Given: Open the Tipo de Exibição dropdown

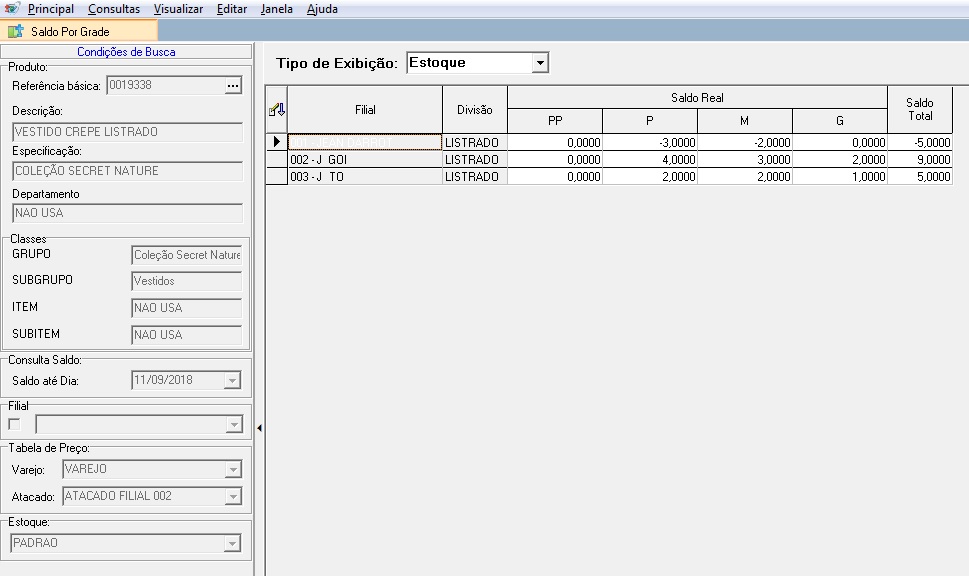Looking at the screenshot, I should coord(540,63).
